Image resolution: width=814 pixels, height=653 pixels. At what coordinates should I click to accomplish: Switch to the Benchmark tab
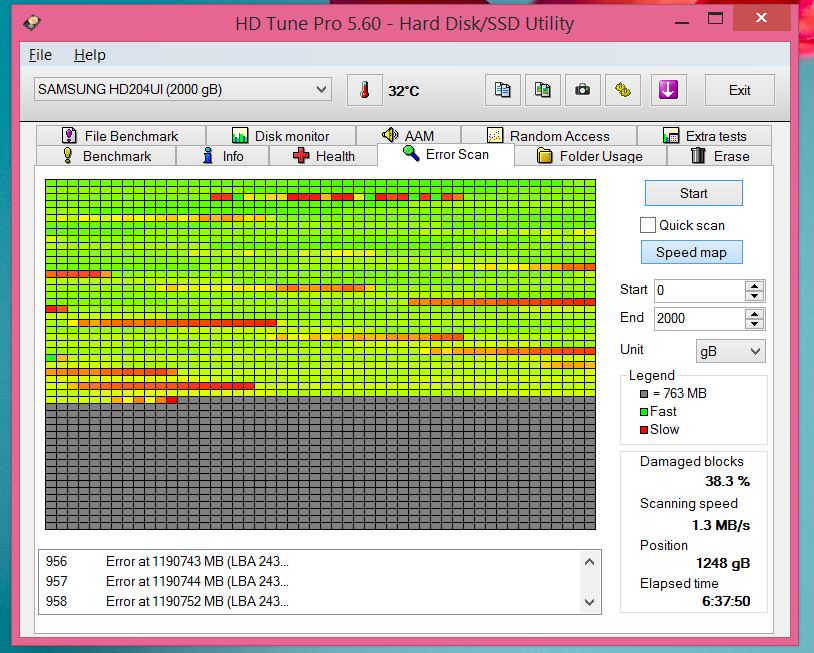coord(106,156)
